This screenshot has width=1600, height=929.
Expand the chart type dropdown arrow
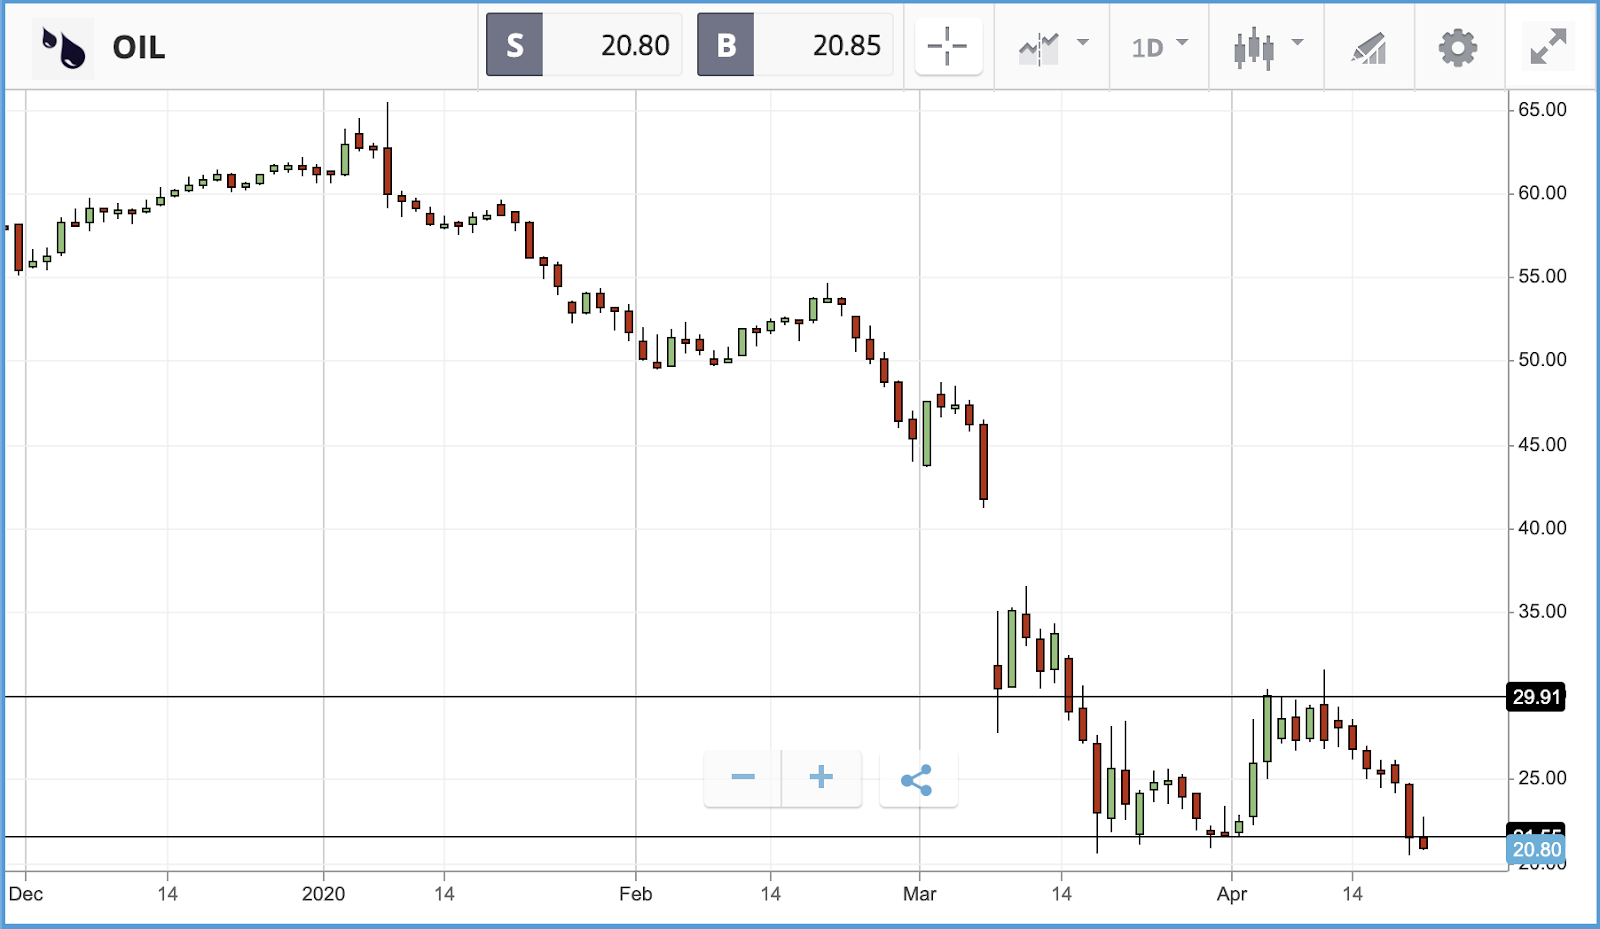pyautogui.click(x=1298, y=43)
